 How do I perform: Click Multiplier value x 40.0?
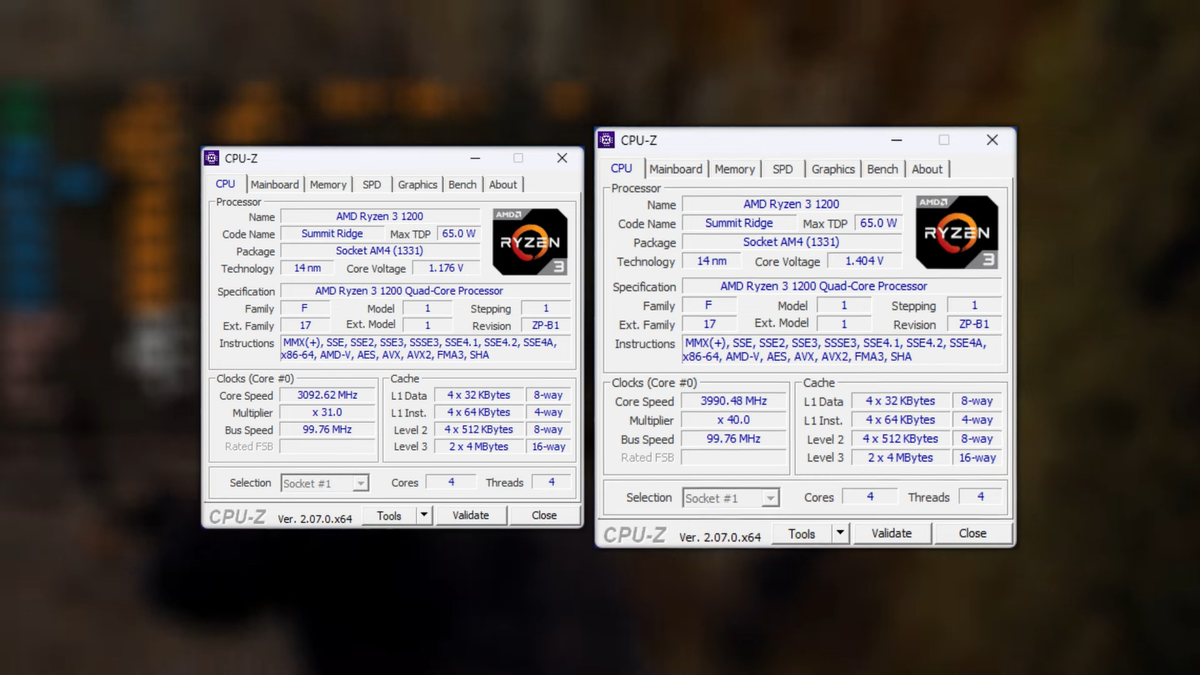click(x=731, y=420)
